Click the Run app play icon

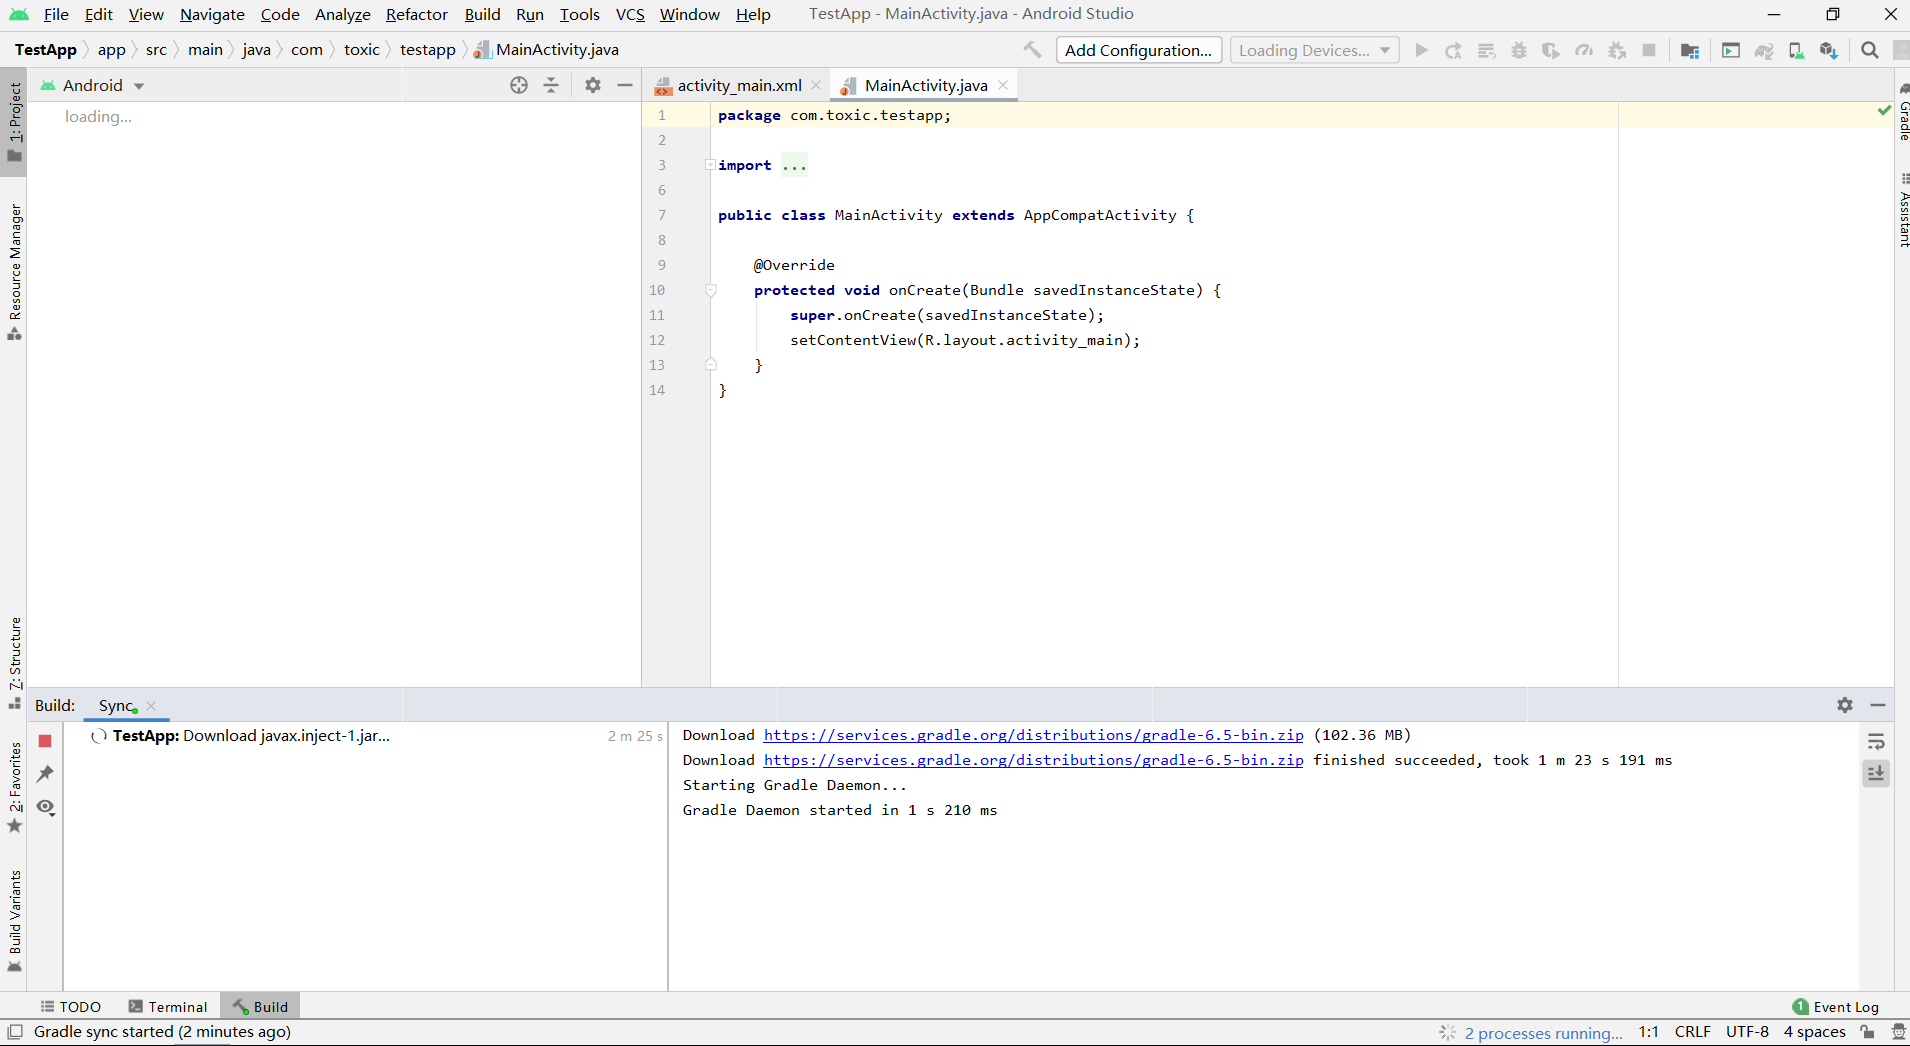1421,50
